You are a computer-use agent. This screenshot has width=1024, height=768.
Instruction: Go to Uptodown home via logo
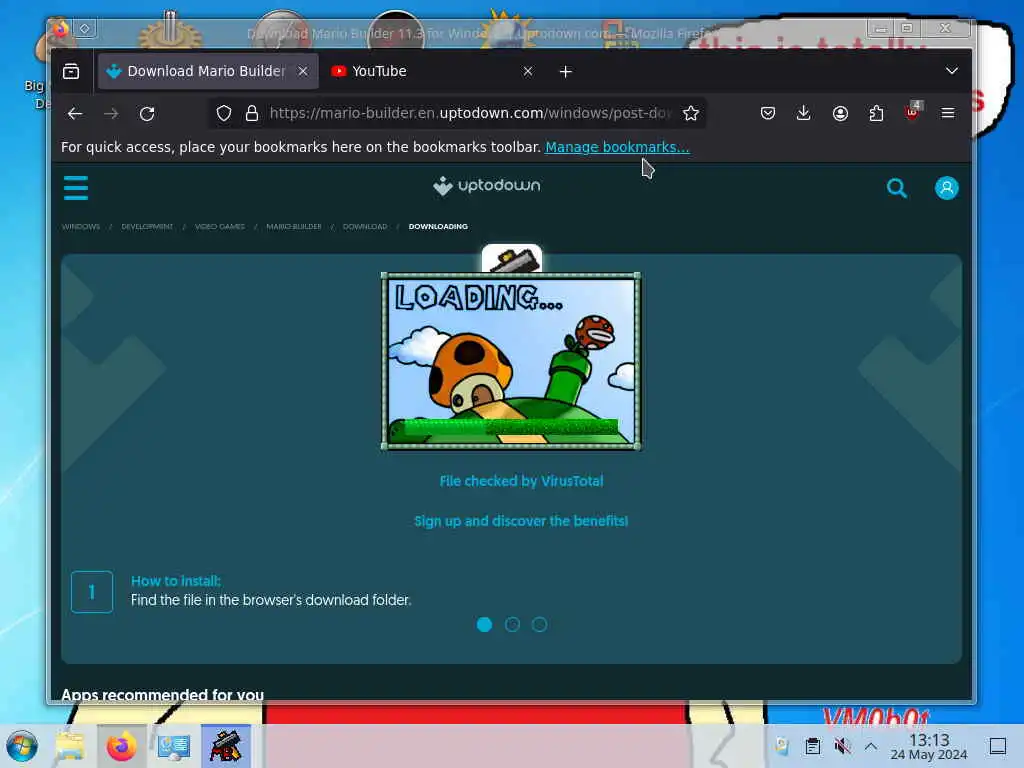pos(487,186)
